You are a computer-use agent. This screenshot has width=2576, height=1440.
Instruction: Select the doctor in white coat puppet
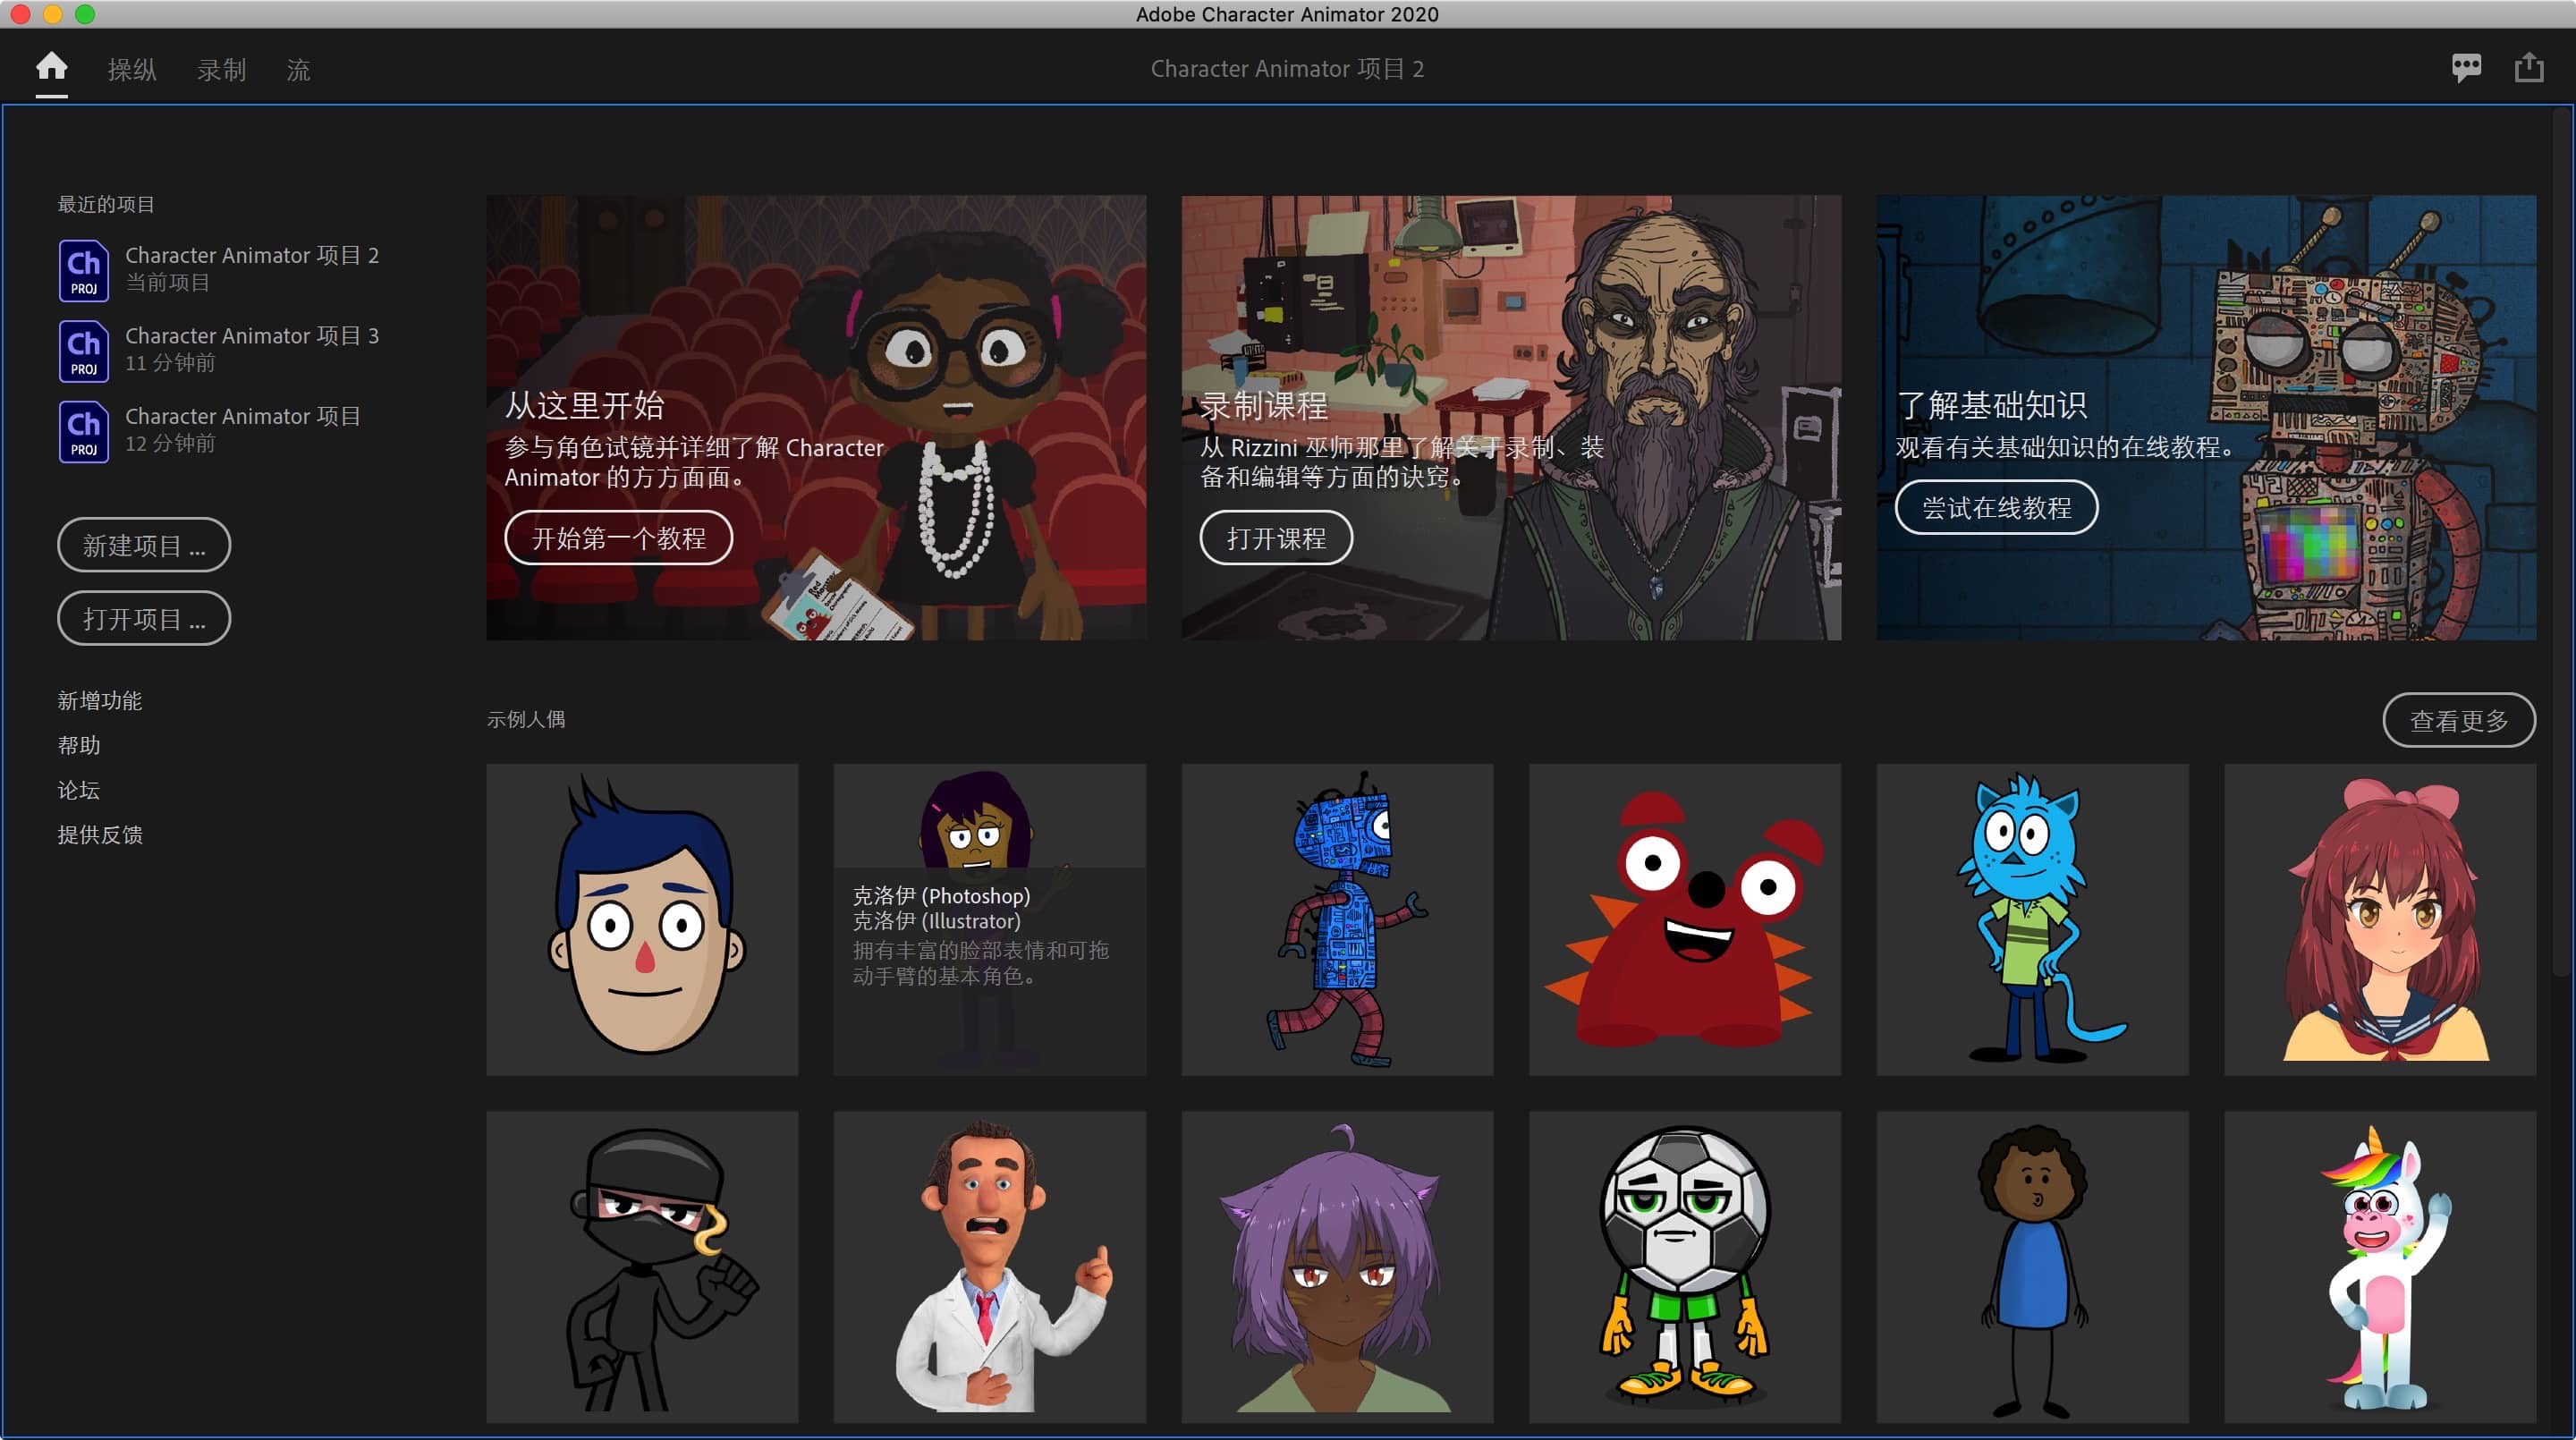point(990,1267)
